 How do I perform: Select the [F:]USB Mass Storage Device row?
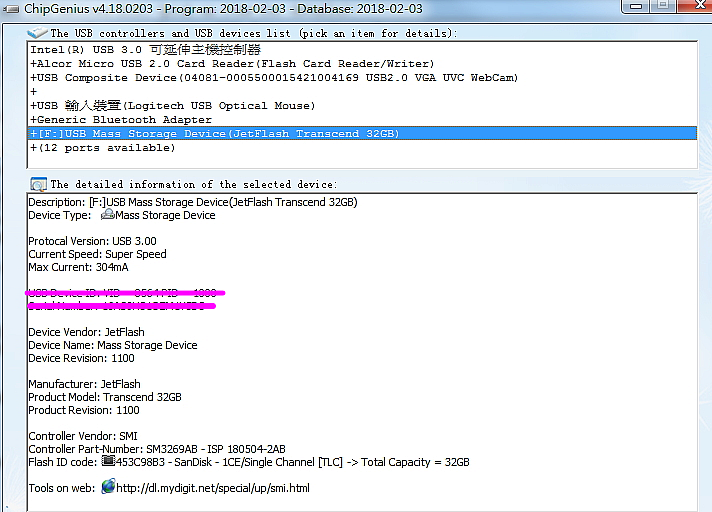(x=362, y=133)
